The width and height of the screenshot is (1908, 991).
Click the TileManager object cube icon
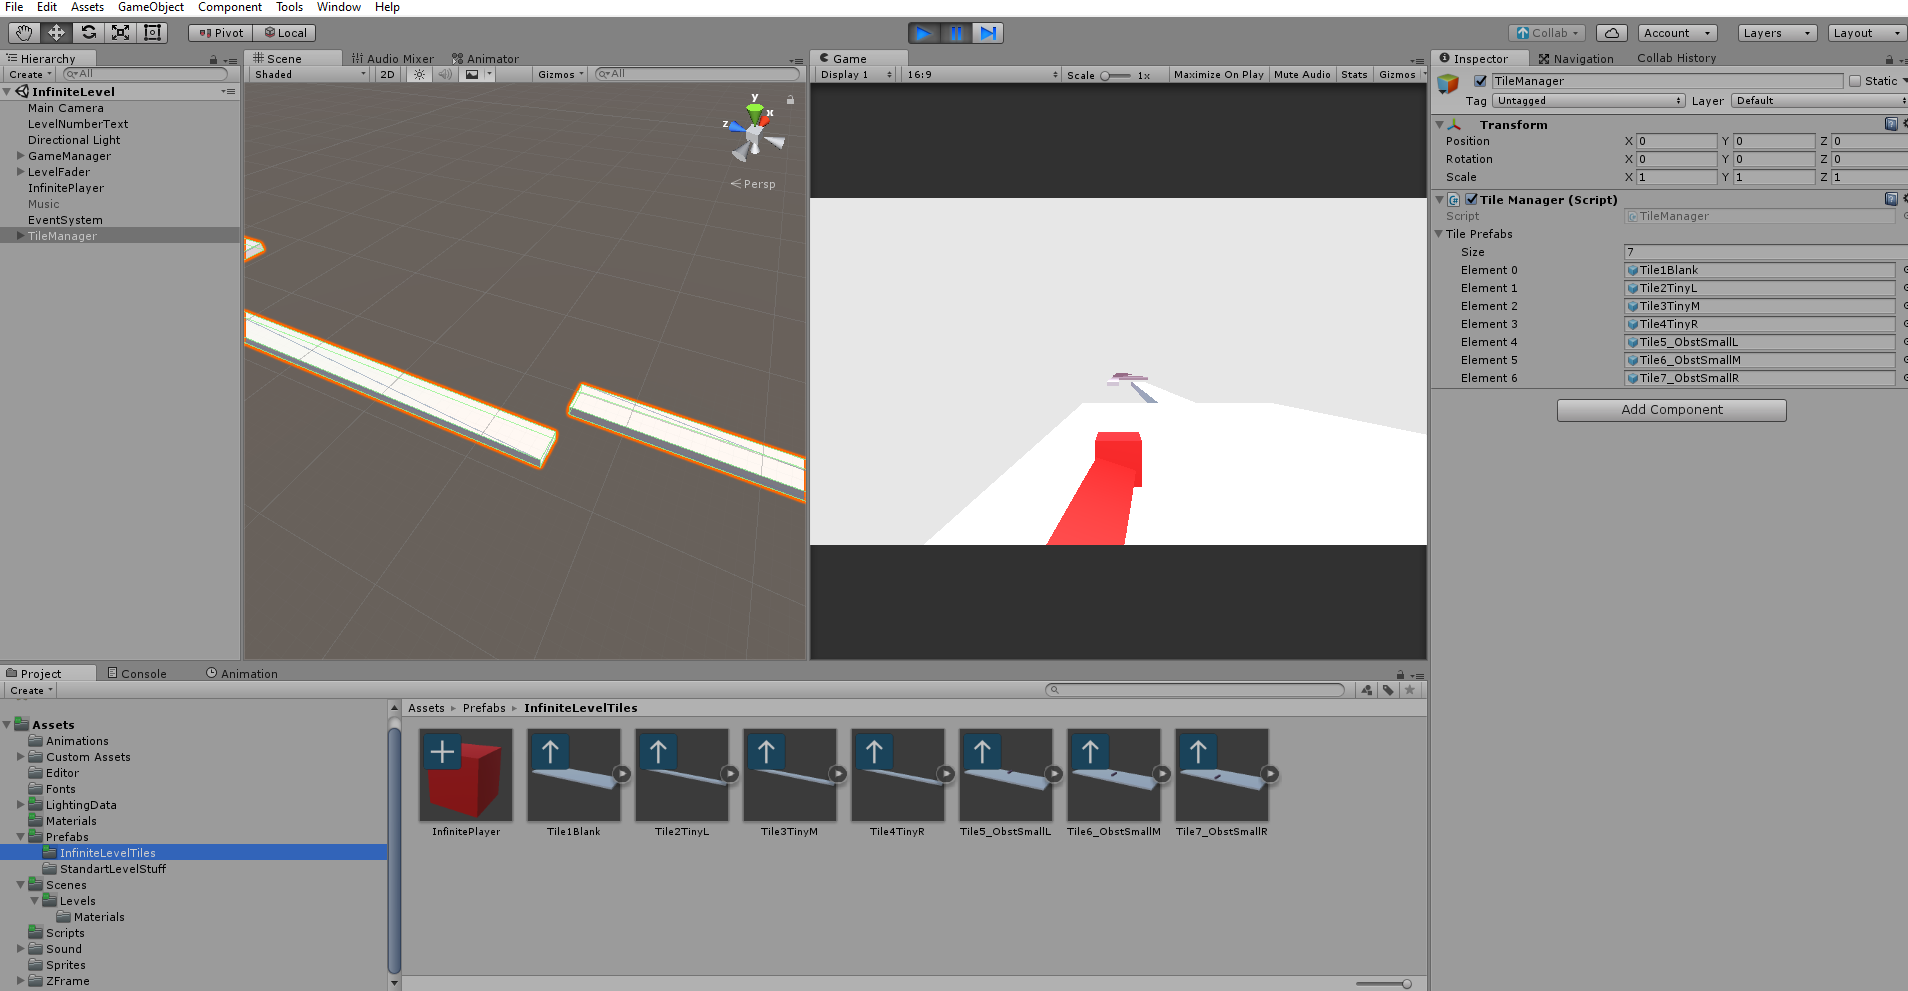click(x=1448, y=85)
